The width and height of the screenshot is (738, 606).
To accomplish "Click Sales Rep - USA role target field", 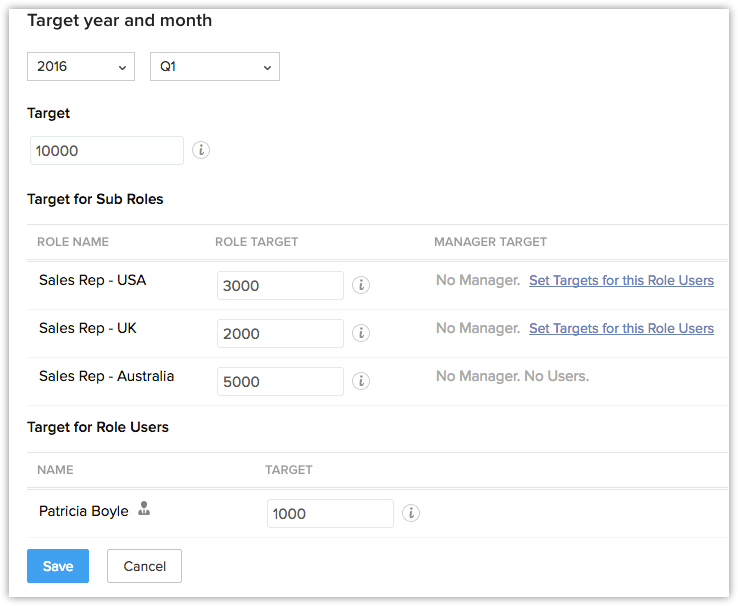I will (280, 285).
